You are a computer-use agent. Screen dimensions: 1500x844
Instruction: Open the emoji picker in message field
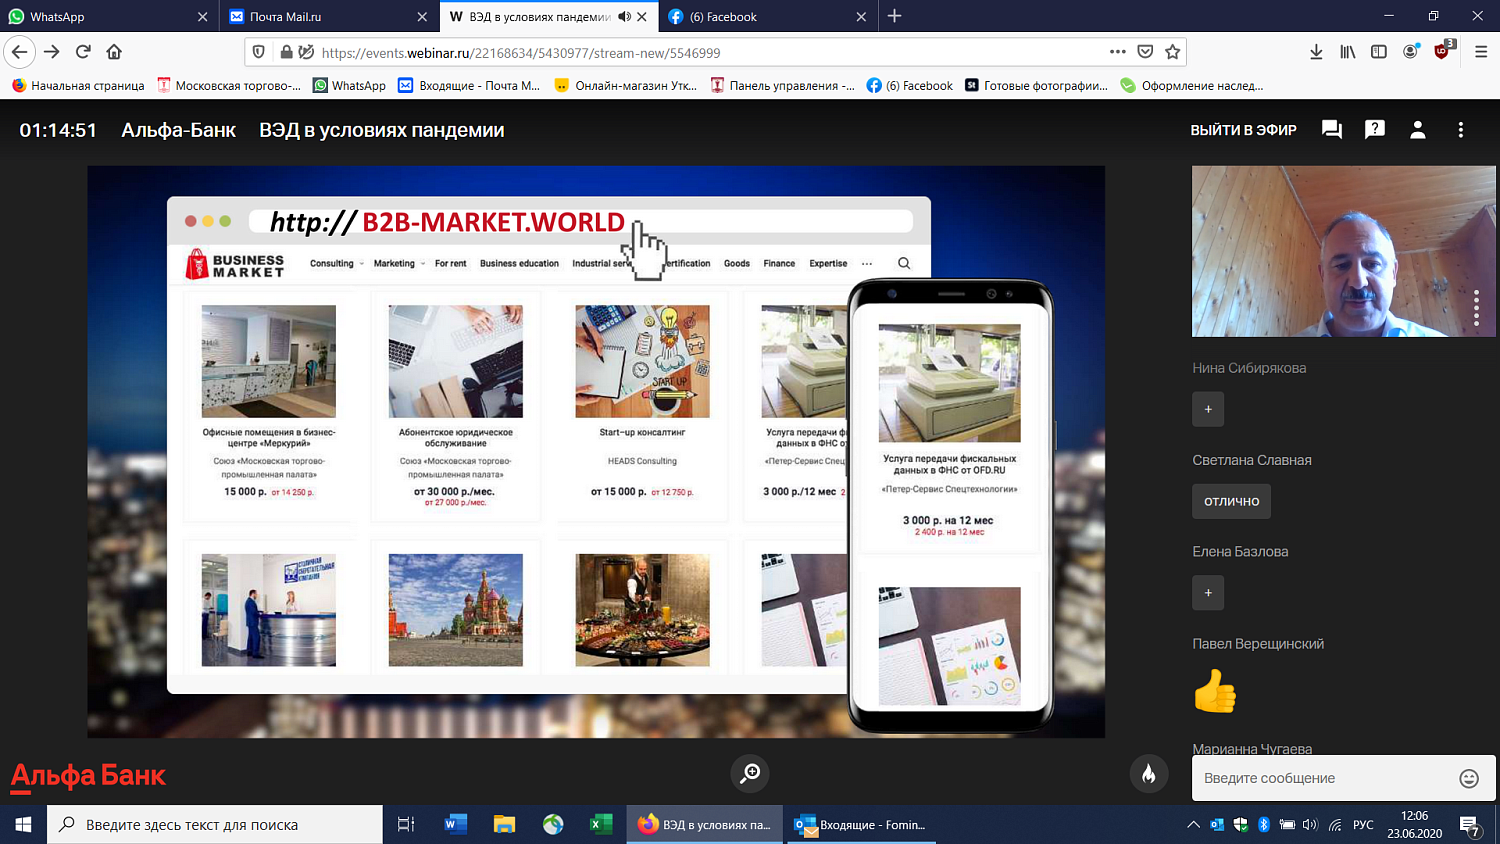[x=1469, y=778]
